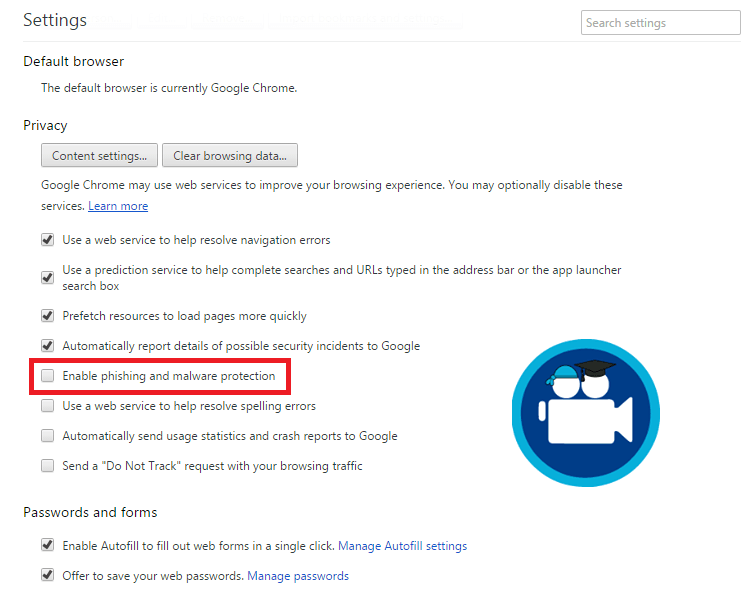Enable the Do Not Track request checkbox

[47, 466]
